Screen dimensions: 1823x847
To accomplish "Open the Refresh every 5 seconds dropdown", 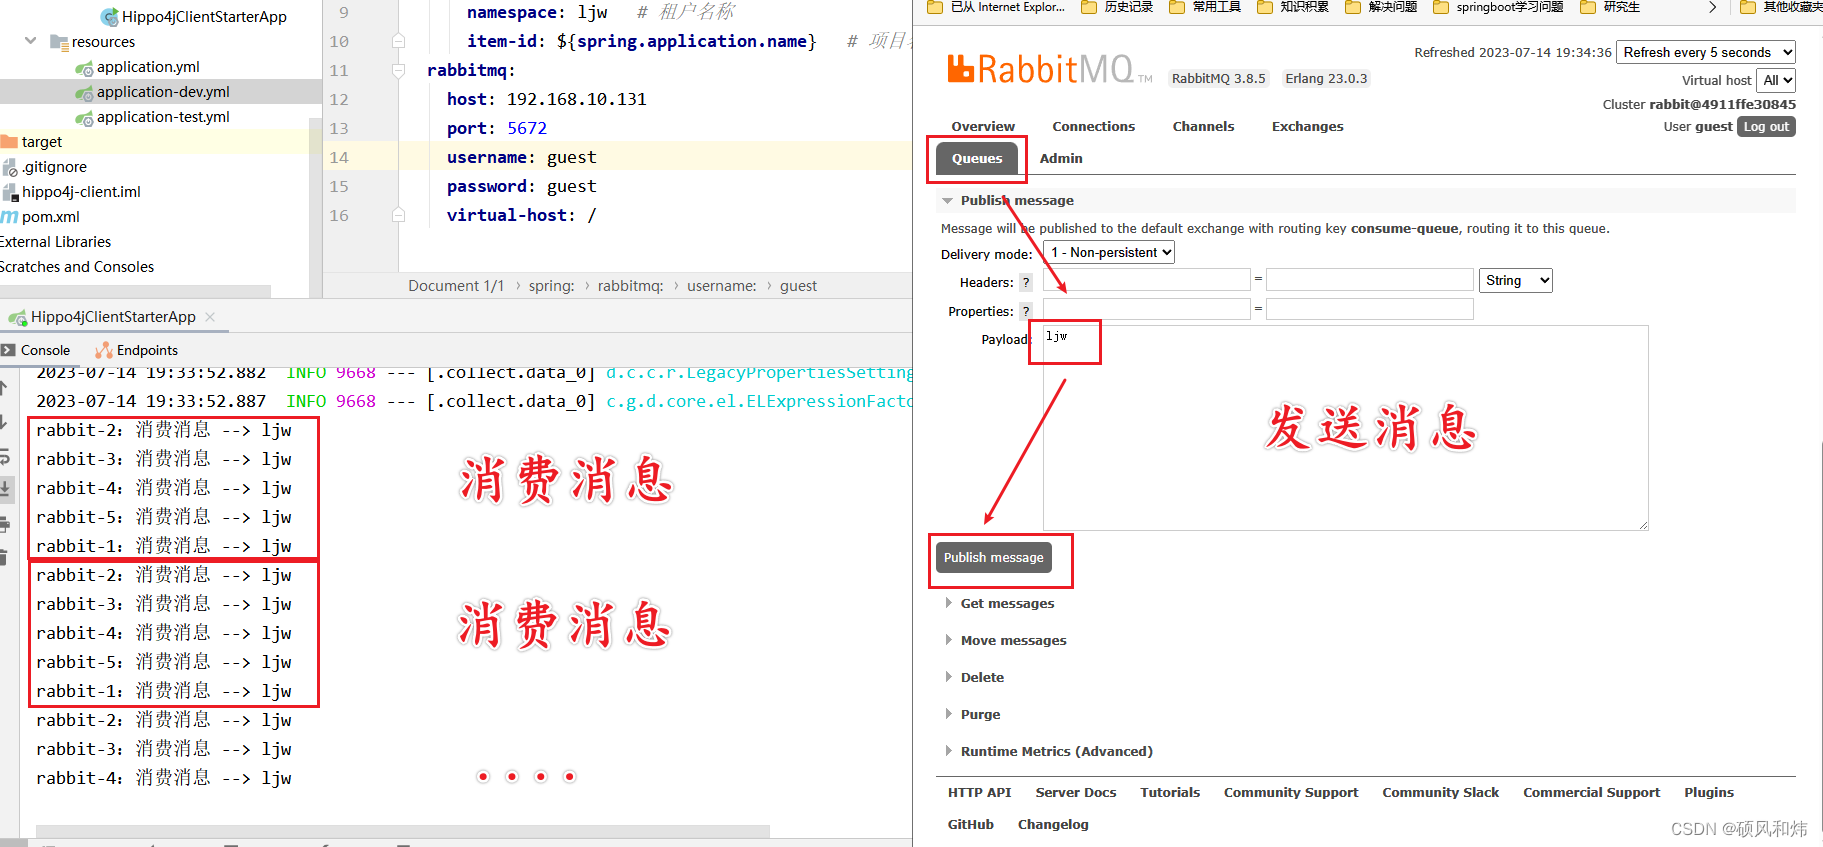I will tap(1706, 52).
